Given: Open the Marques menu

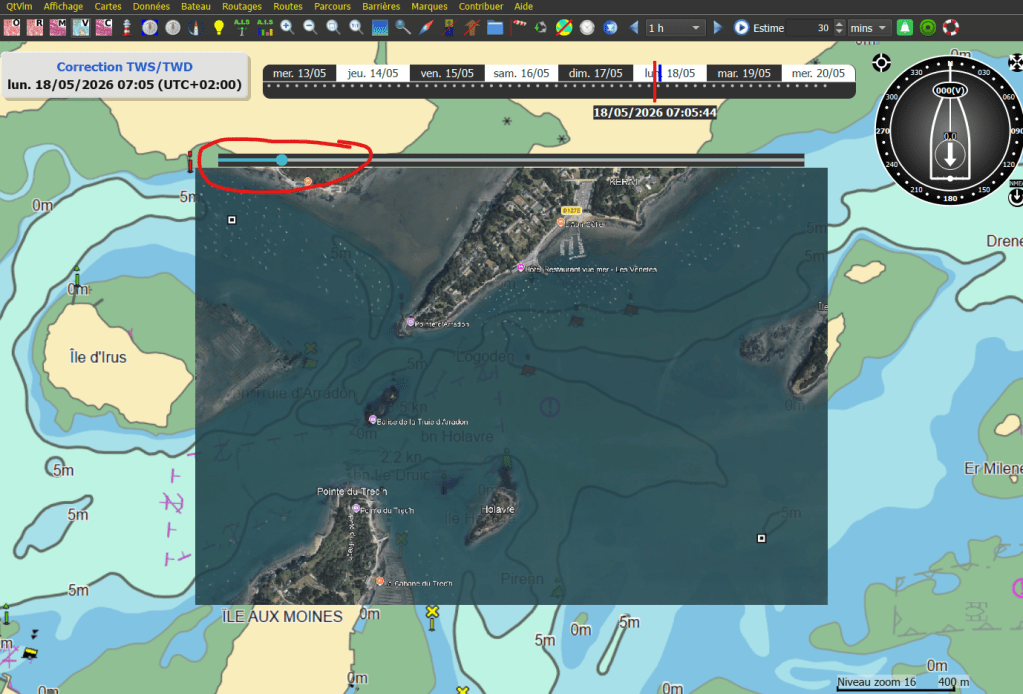Looking at the screenshot, I should click(429, 7).
